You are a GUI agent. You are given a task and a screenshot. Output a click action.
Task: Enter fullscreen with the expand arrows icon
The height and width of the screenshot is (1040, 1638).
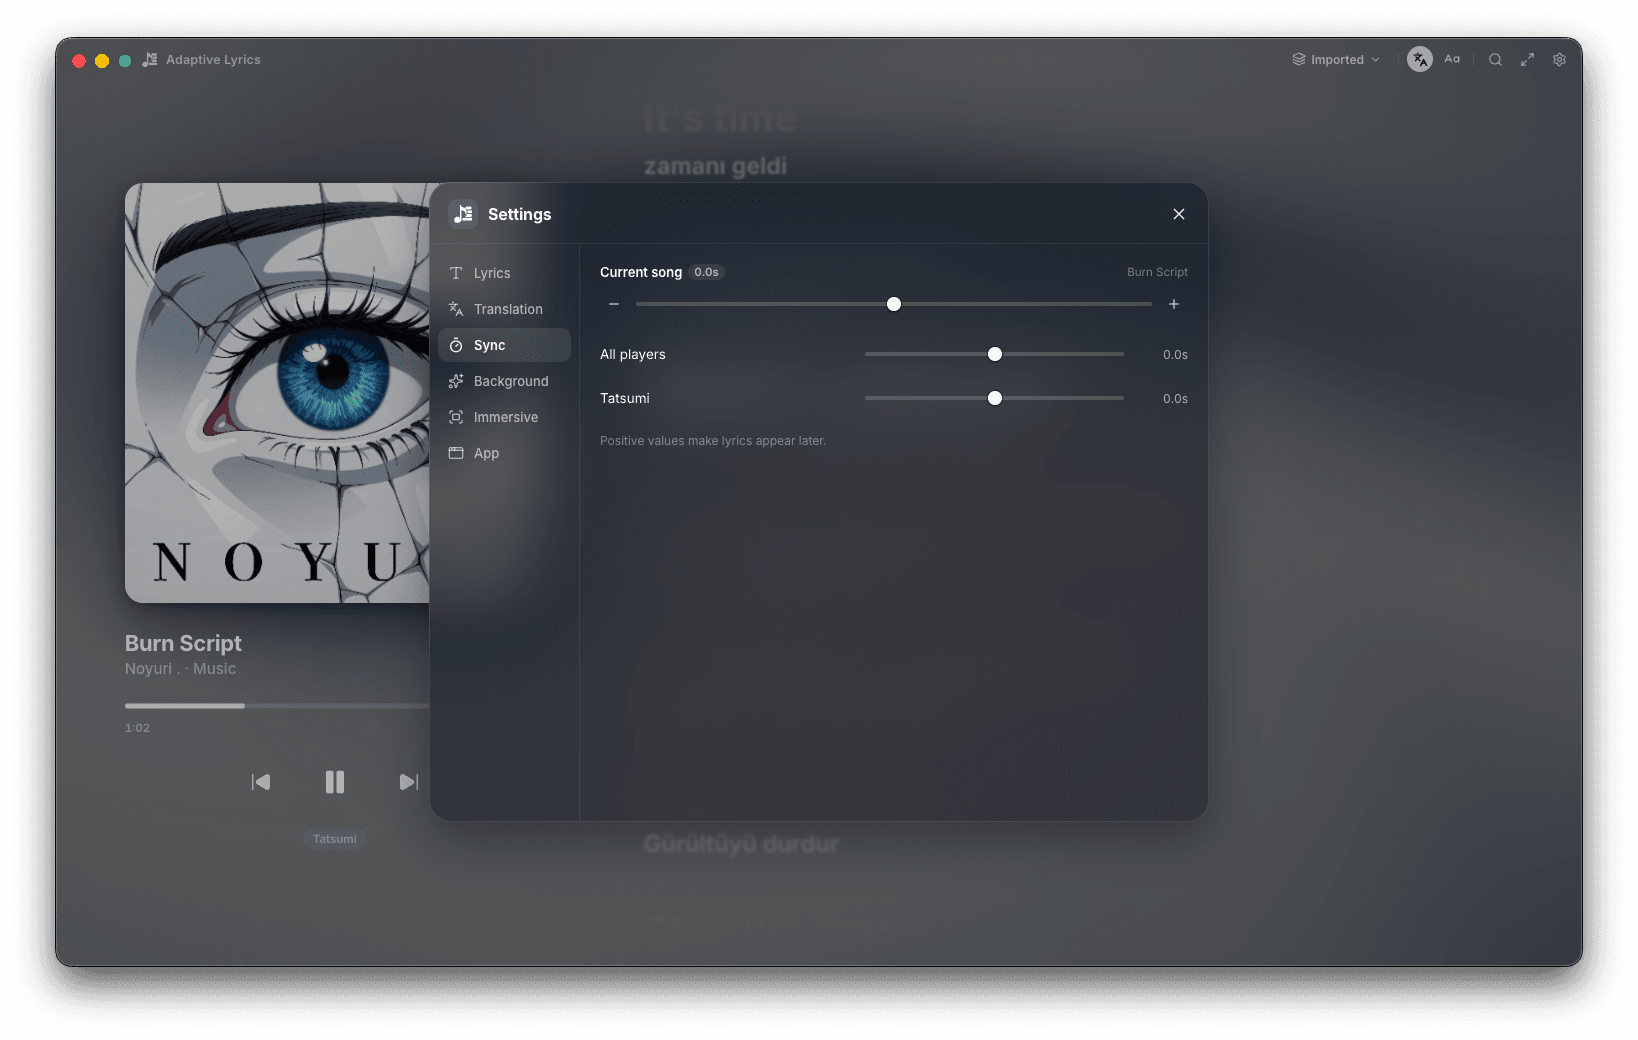click(x=1527, y=60)
